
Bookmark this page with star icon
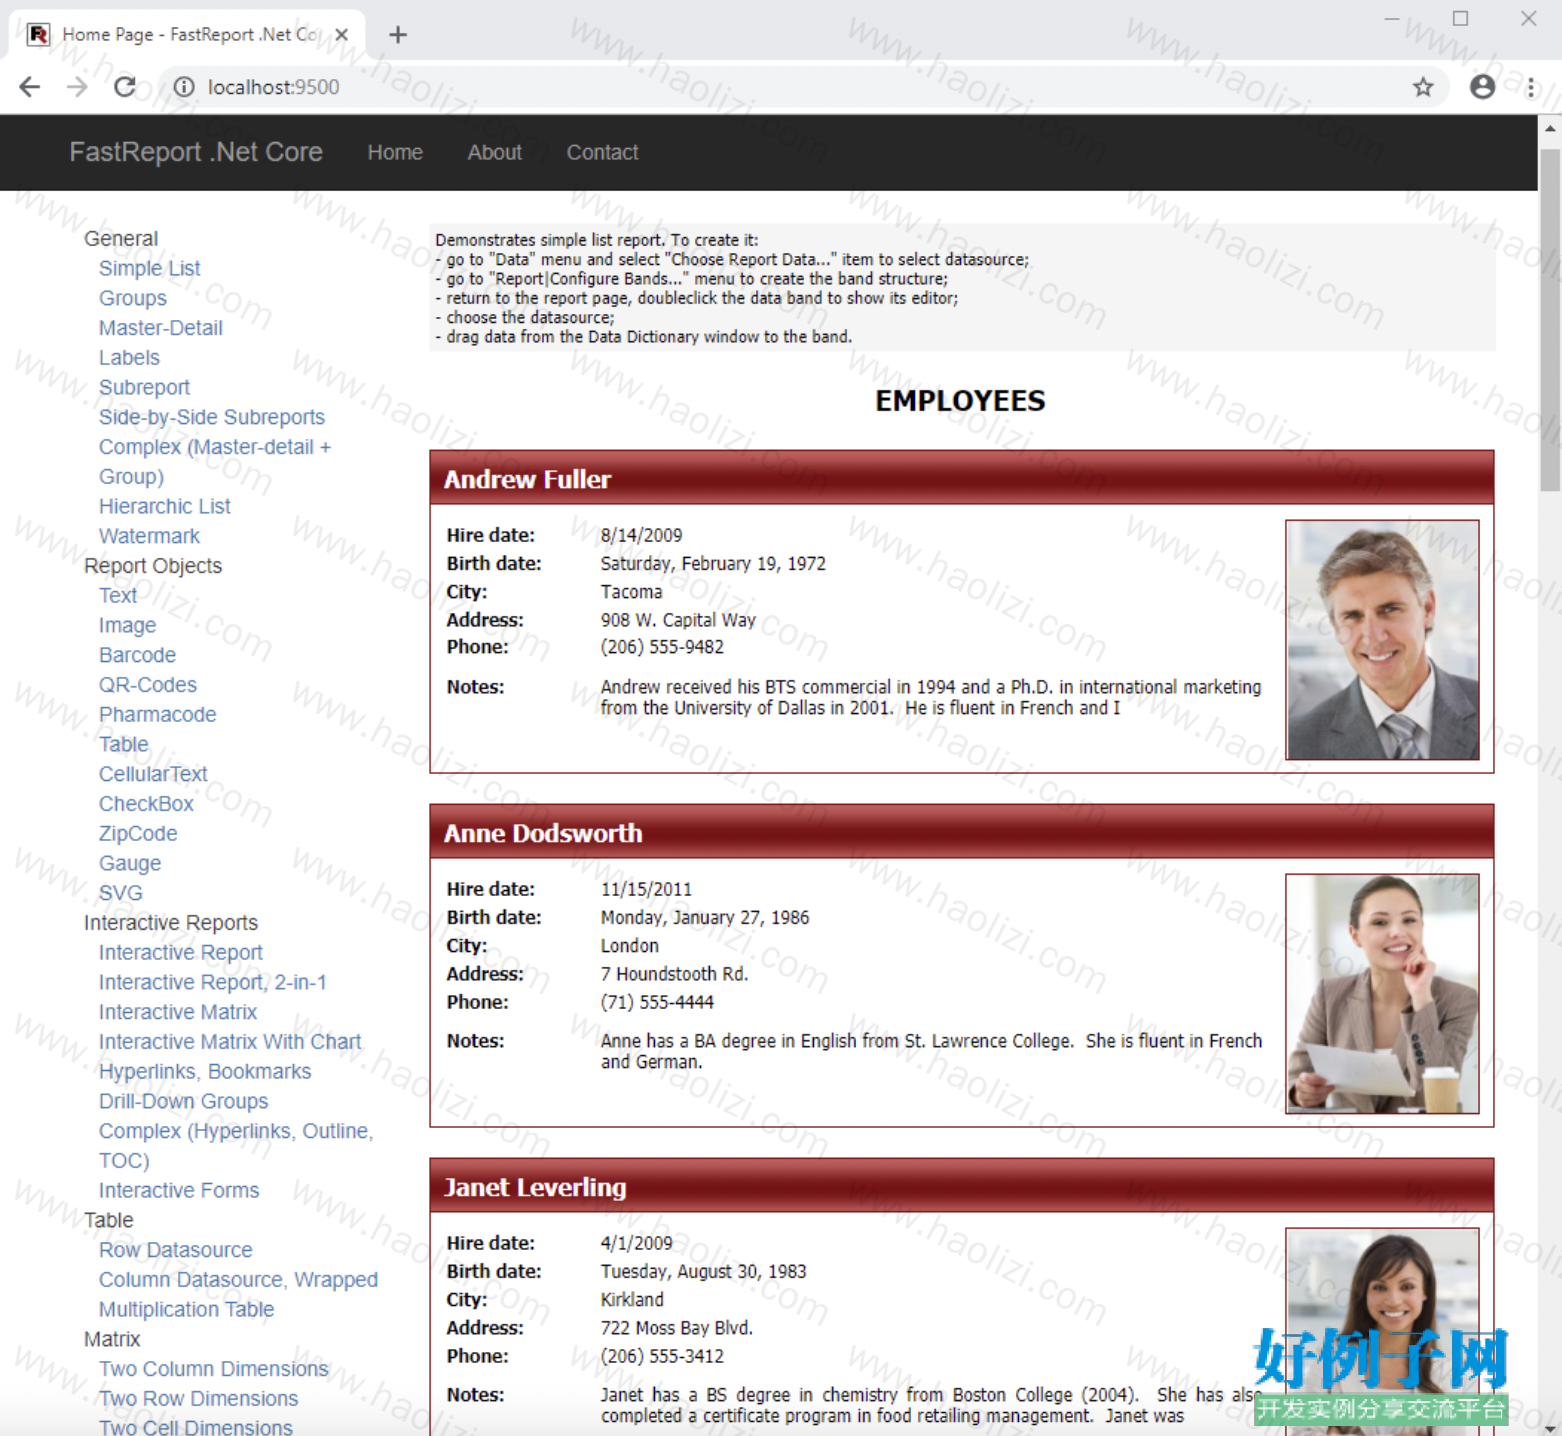pyautogui.click(x=1423, y=87)
